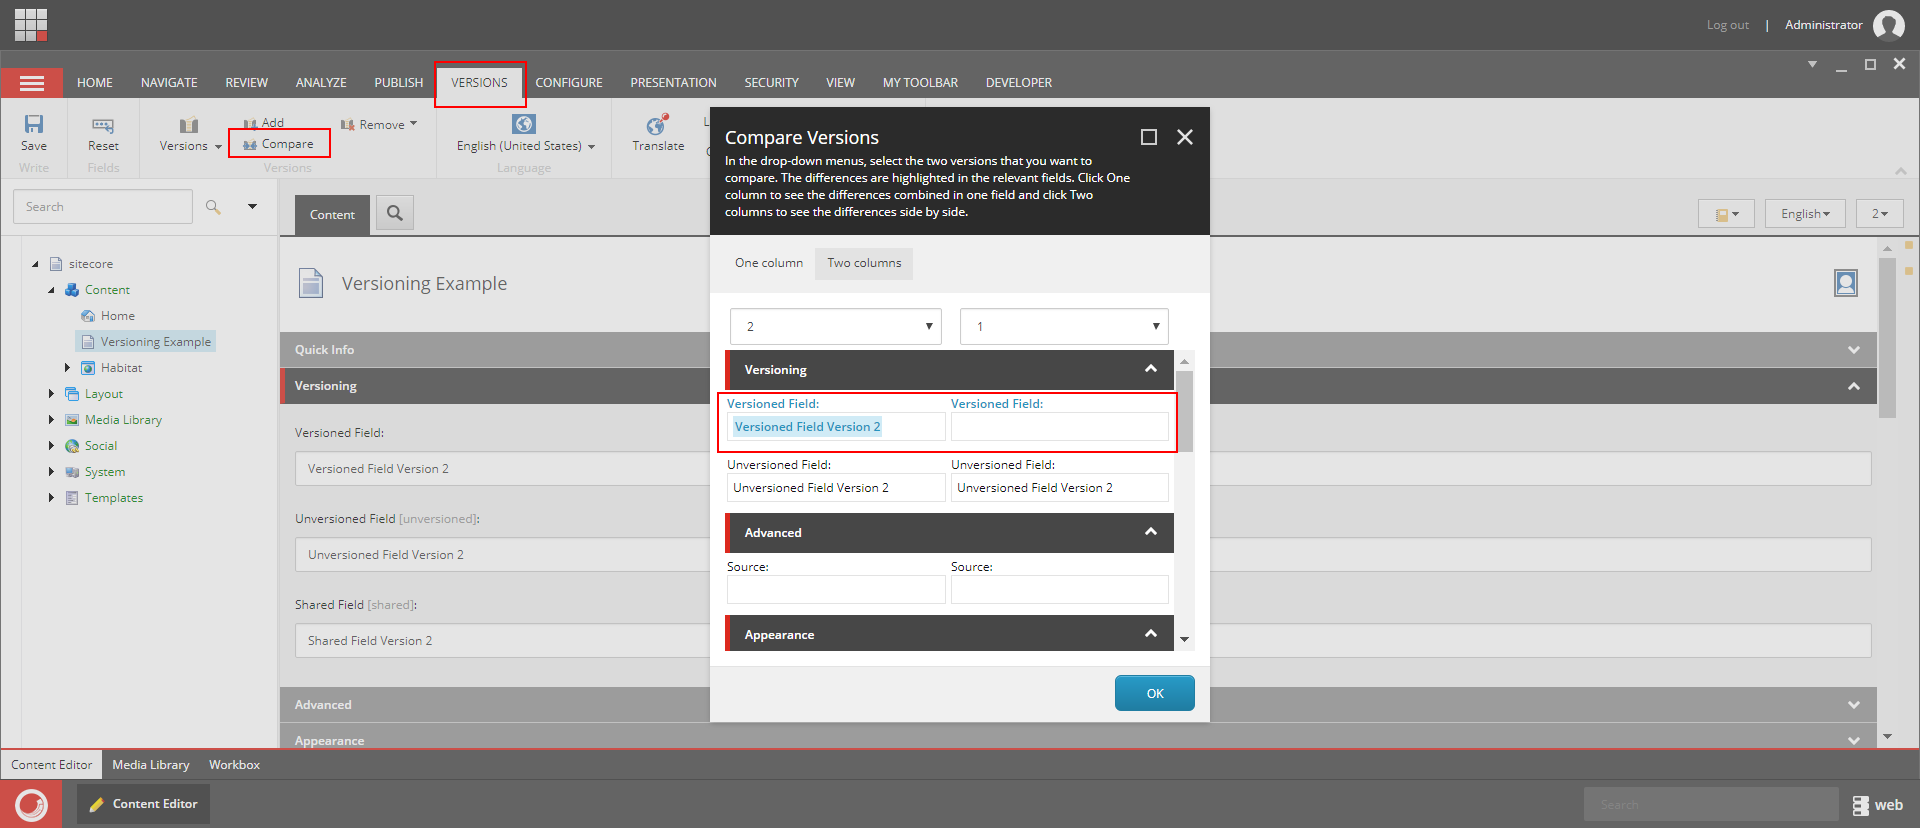Viewport: 1920px width, 828px height.
Task: Close the Compare Versions dialog
Action: tap(1185, 137)
